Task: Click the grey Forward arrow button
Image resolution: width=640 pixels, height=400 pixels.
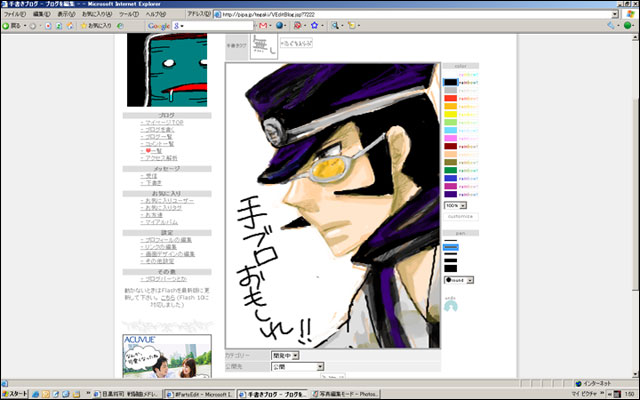Action: point(33,26)
